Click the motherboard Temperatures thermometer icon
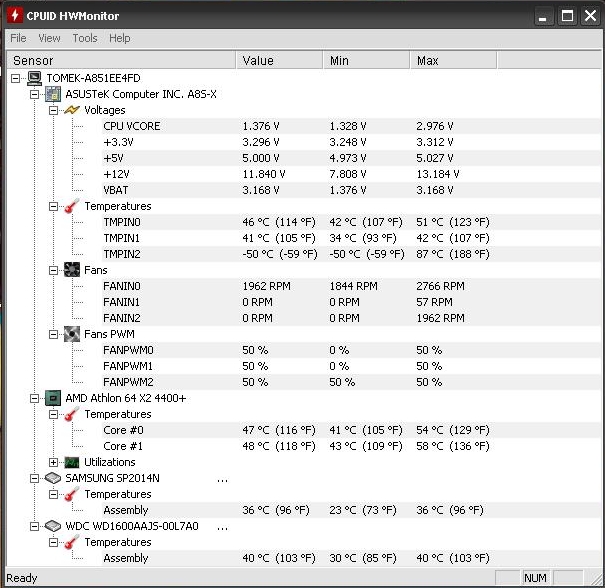Viewport: 605px width, 588px height. point(72,206)
